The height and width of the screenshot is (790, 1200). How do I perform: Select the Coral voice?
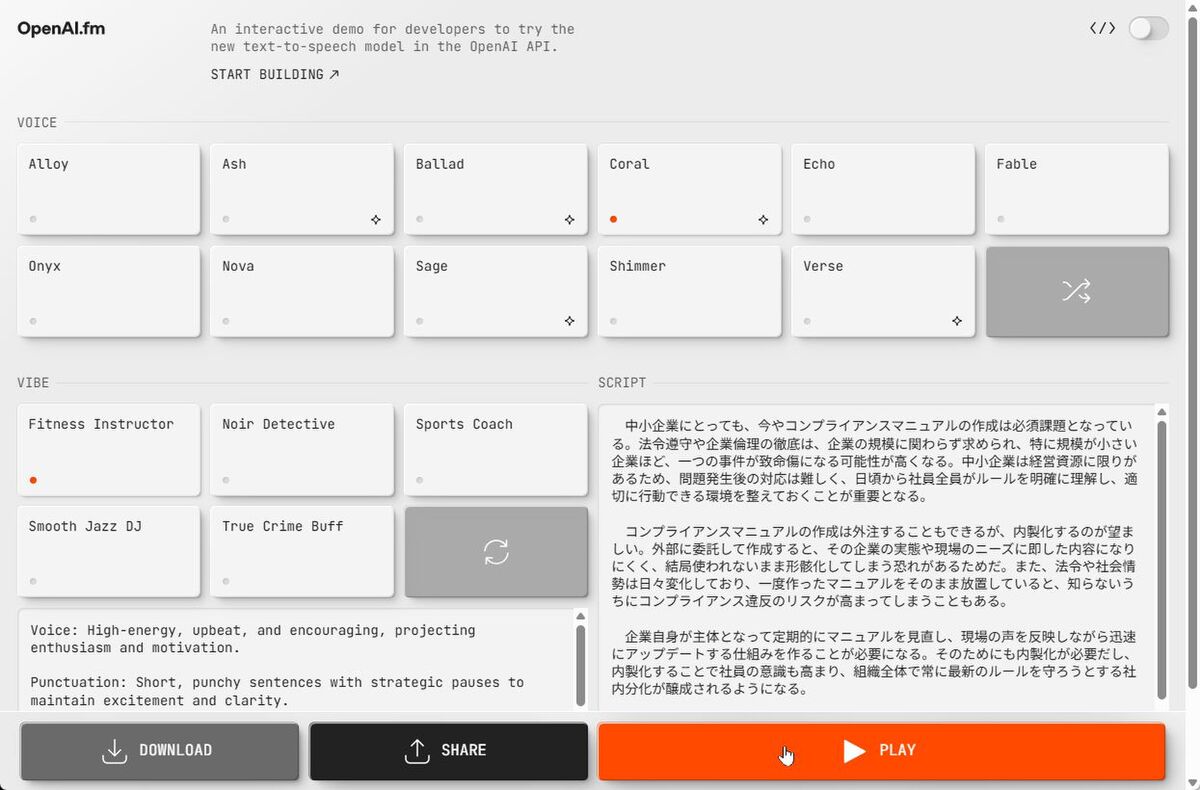pos(690,188)
